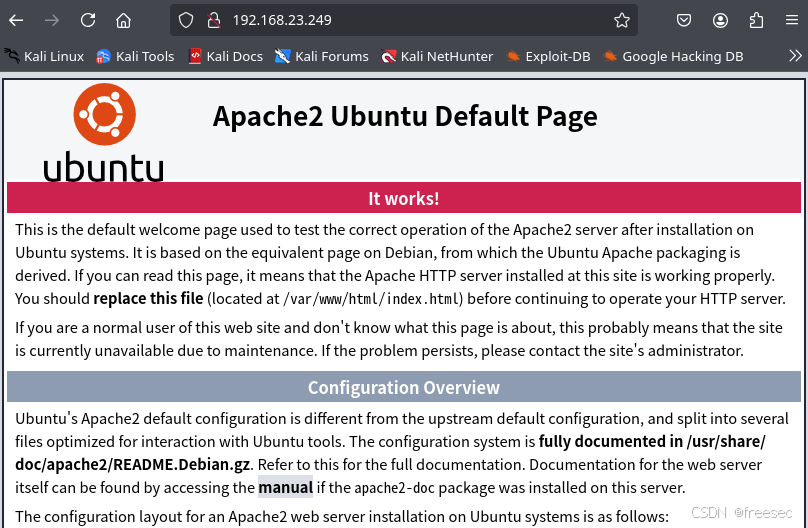Click the README.Debian.gz bold text
The height and width of the screenshot is (528, 808).
point(181,465)
